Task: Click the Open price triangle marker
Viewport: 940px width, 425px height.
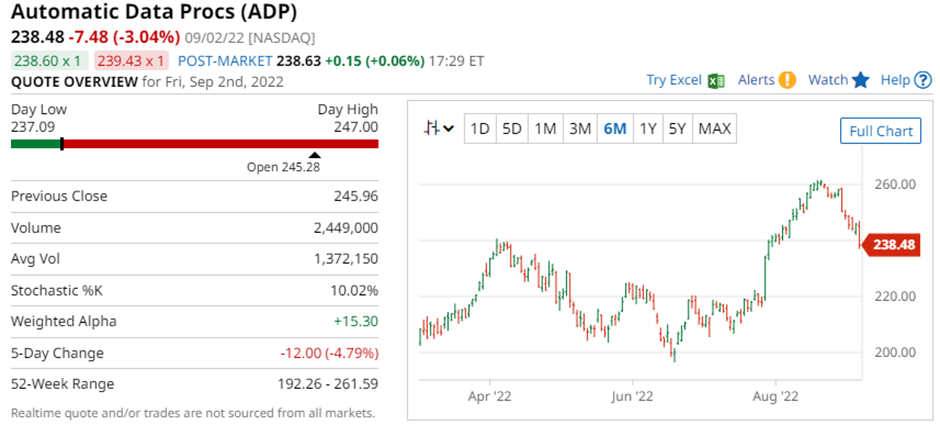Action: (314, 154)
